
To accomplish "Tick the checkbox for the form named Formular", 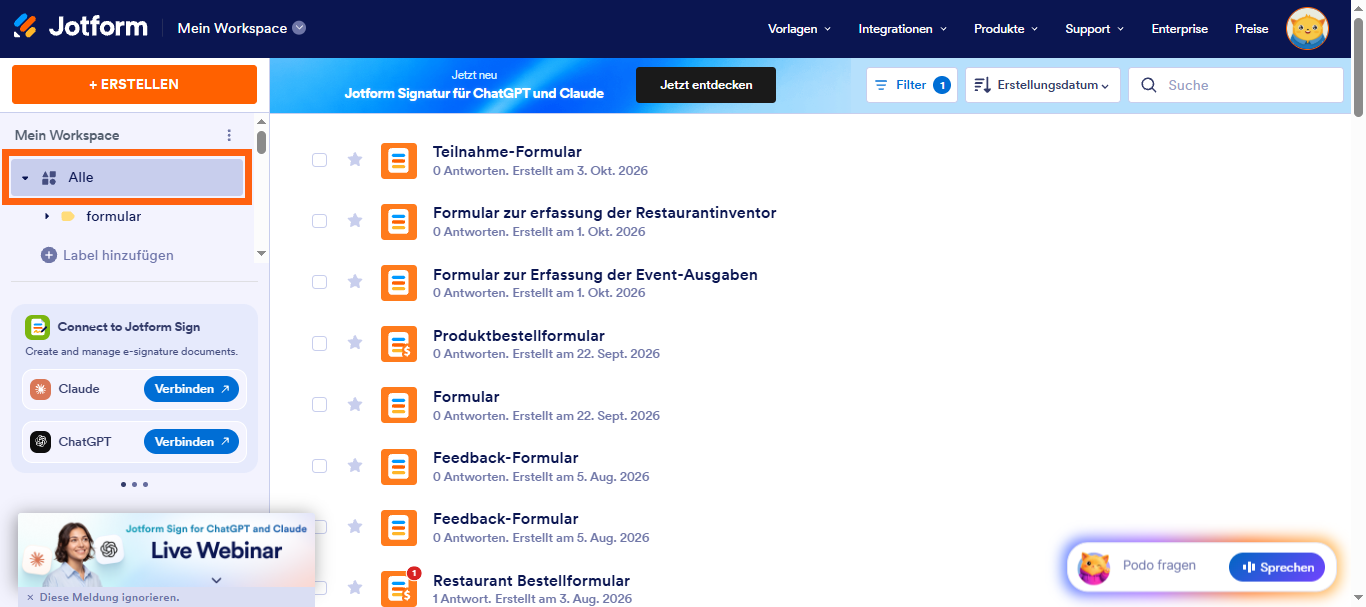I will (319, 404).
